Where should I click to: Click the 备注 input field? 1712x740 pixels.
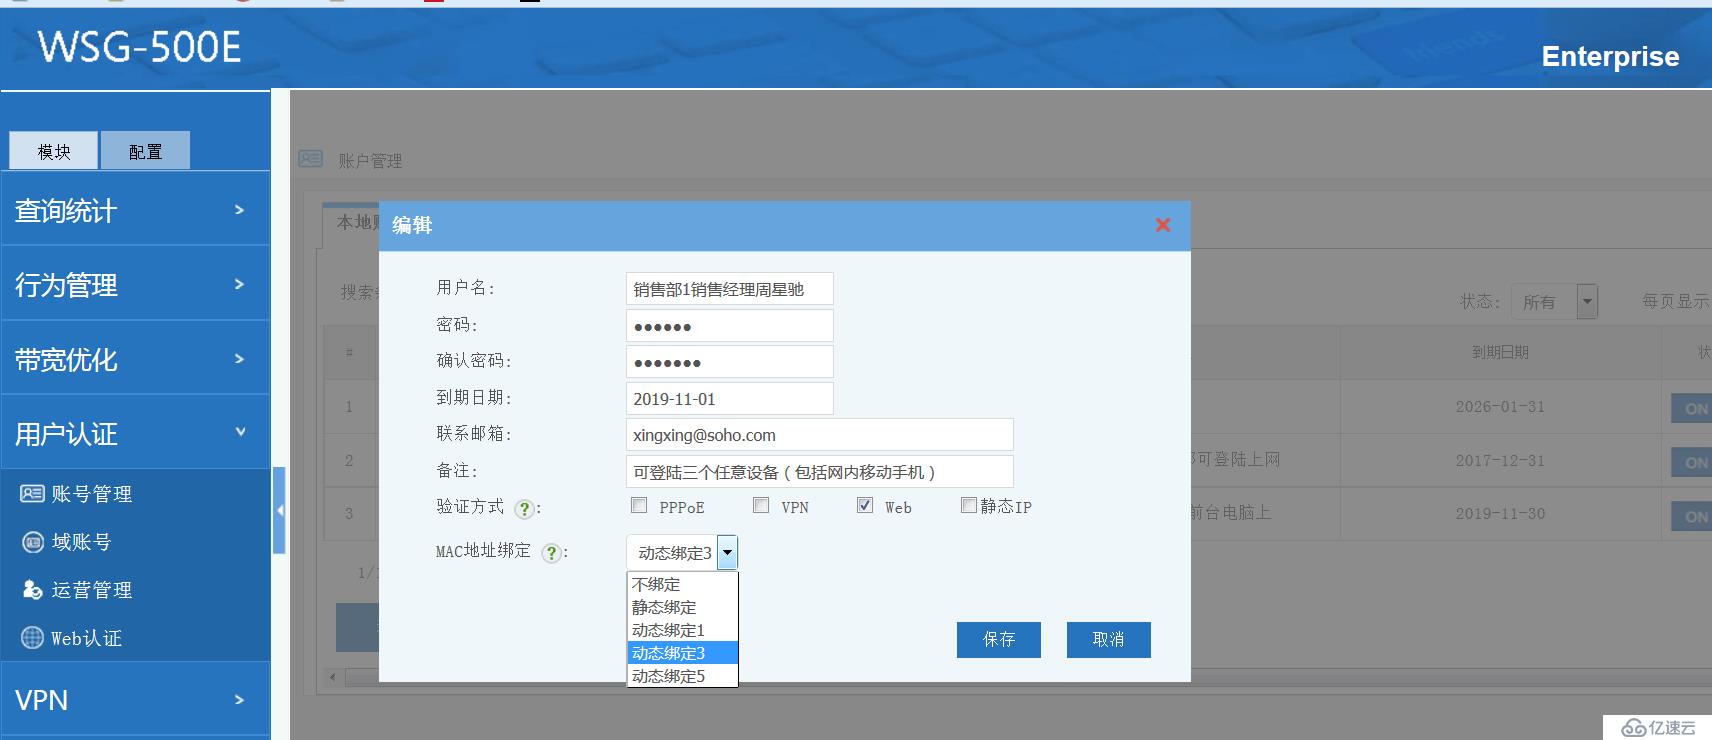[x=819, y=471]
